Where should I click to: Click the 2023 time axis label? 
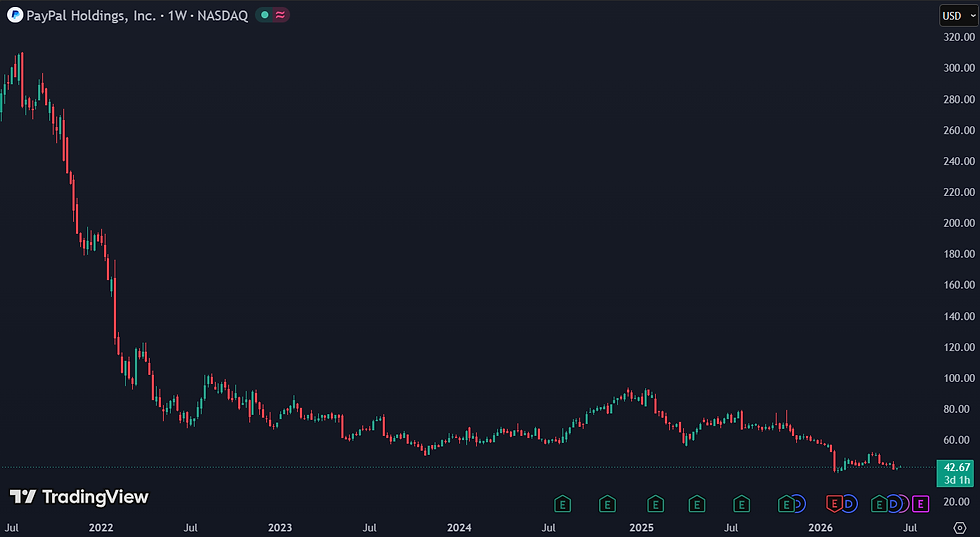point(280,528)
